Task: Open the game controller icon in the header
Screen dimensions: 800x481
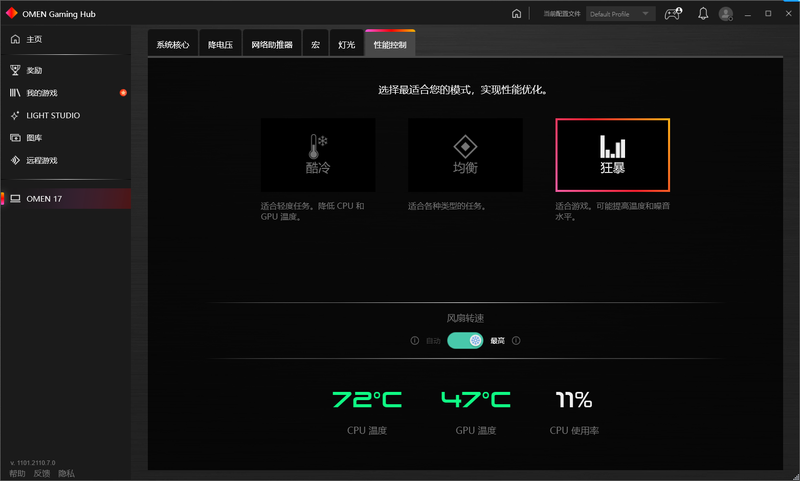Action: 675,14
